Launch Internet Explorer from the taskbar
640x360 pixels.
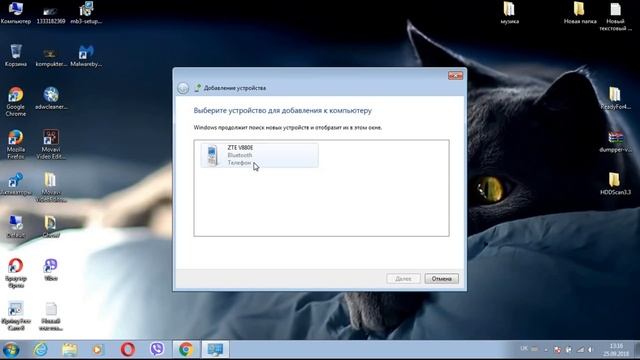(40, 350)
